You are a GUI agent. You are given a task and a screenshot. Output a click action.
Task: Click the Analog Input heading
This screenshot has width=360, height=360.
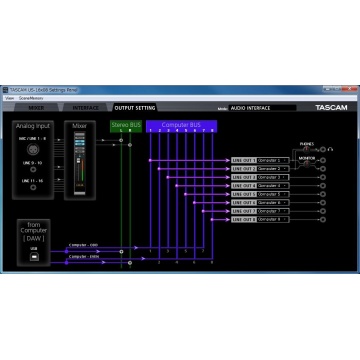pyautogui.click(x=33, y=126)
